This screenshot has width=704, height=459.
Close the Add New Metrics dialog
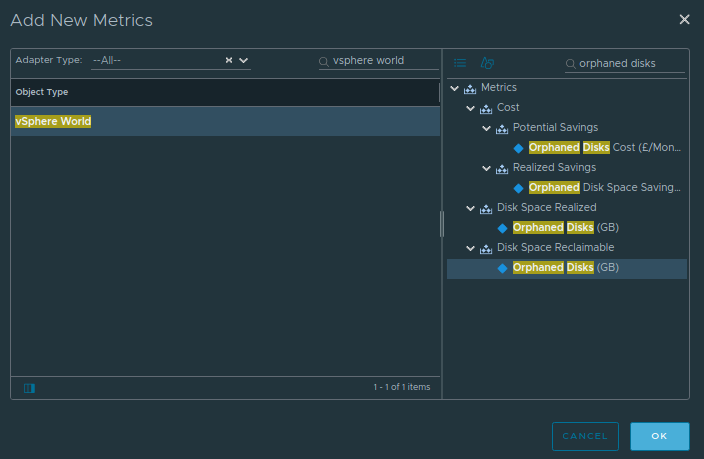tap(684, 19)
